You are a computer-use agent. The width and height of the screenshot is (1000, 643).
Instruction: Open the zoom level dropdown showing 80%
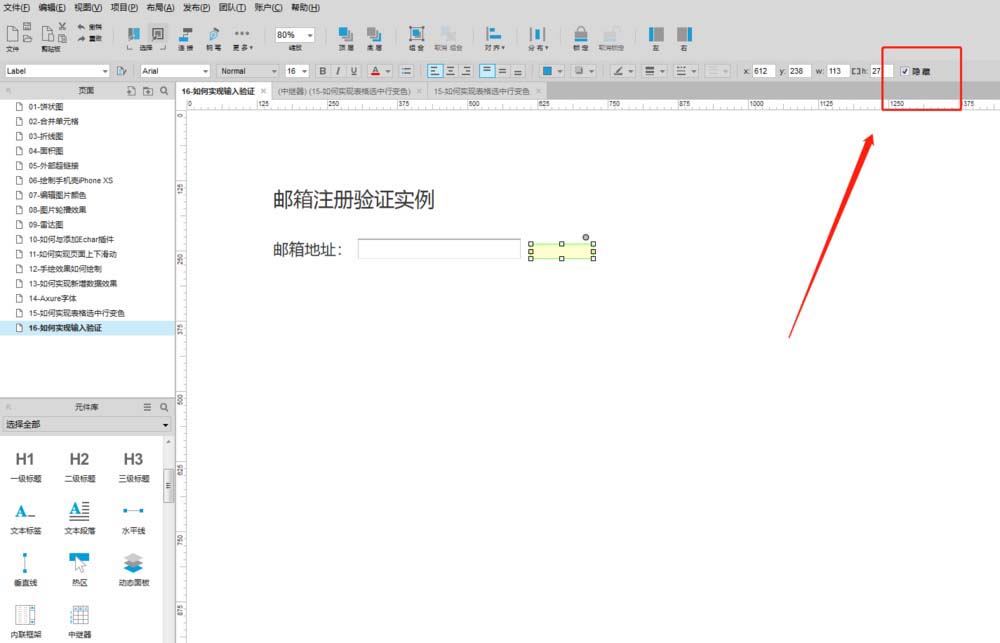click(307, 35)
